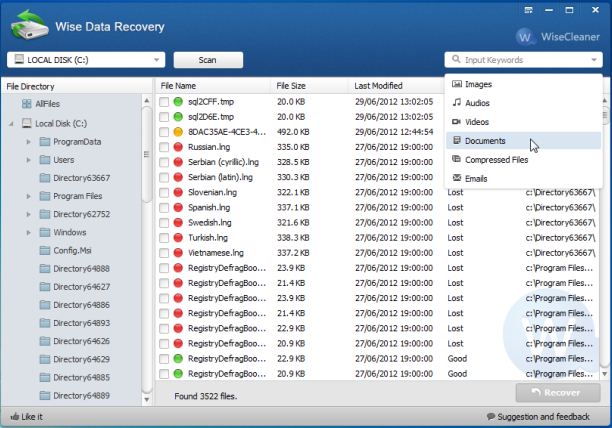Tick the Serbian (latin).lng checkbox
Image resolution: width=612 pixels, height=428 pixels.
[164, 178]
